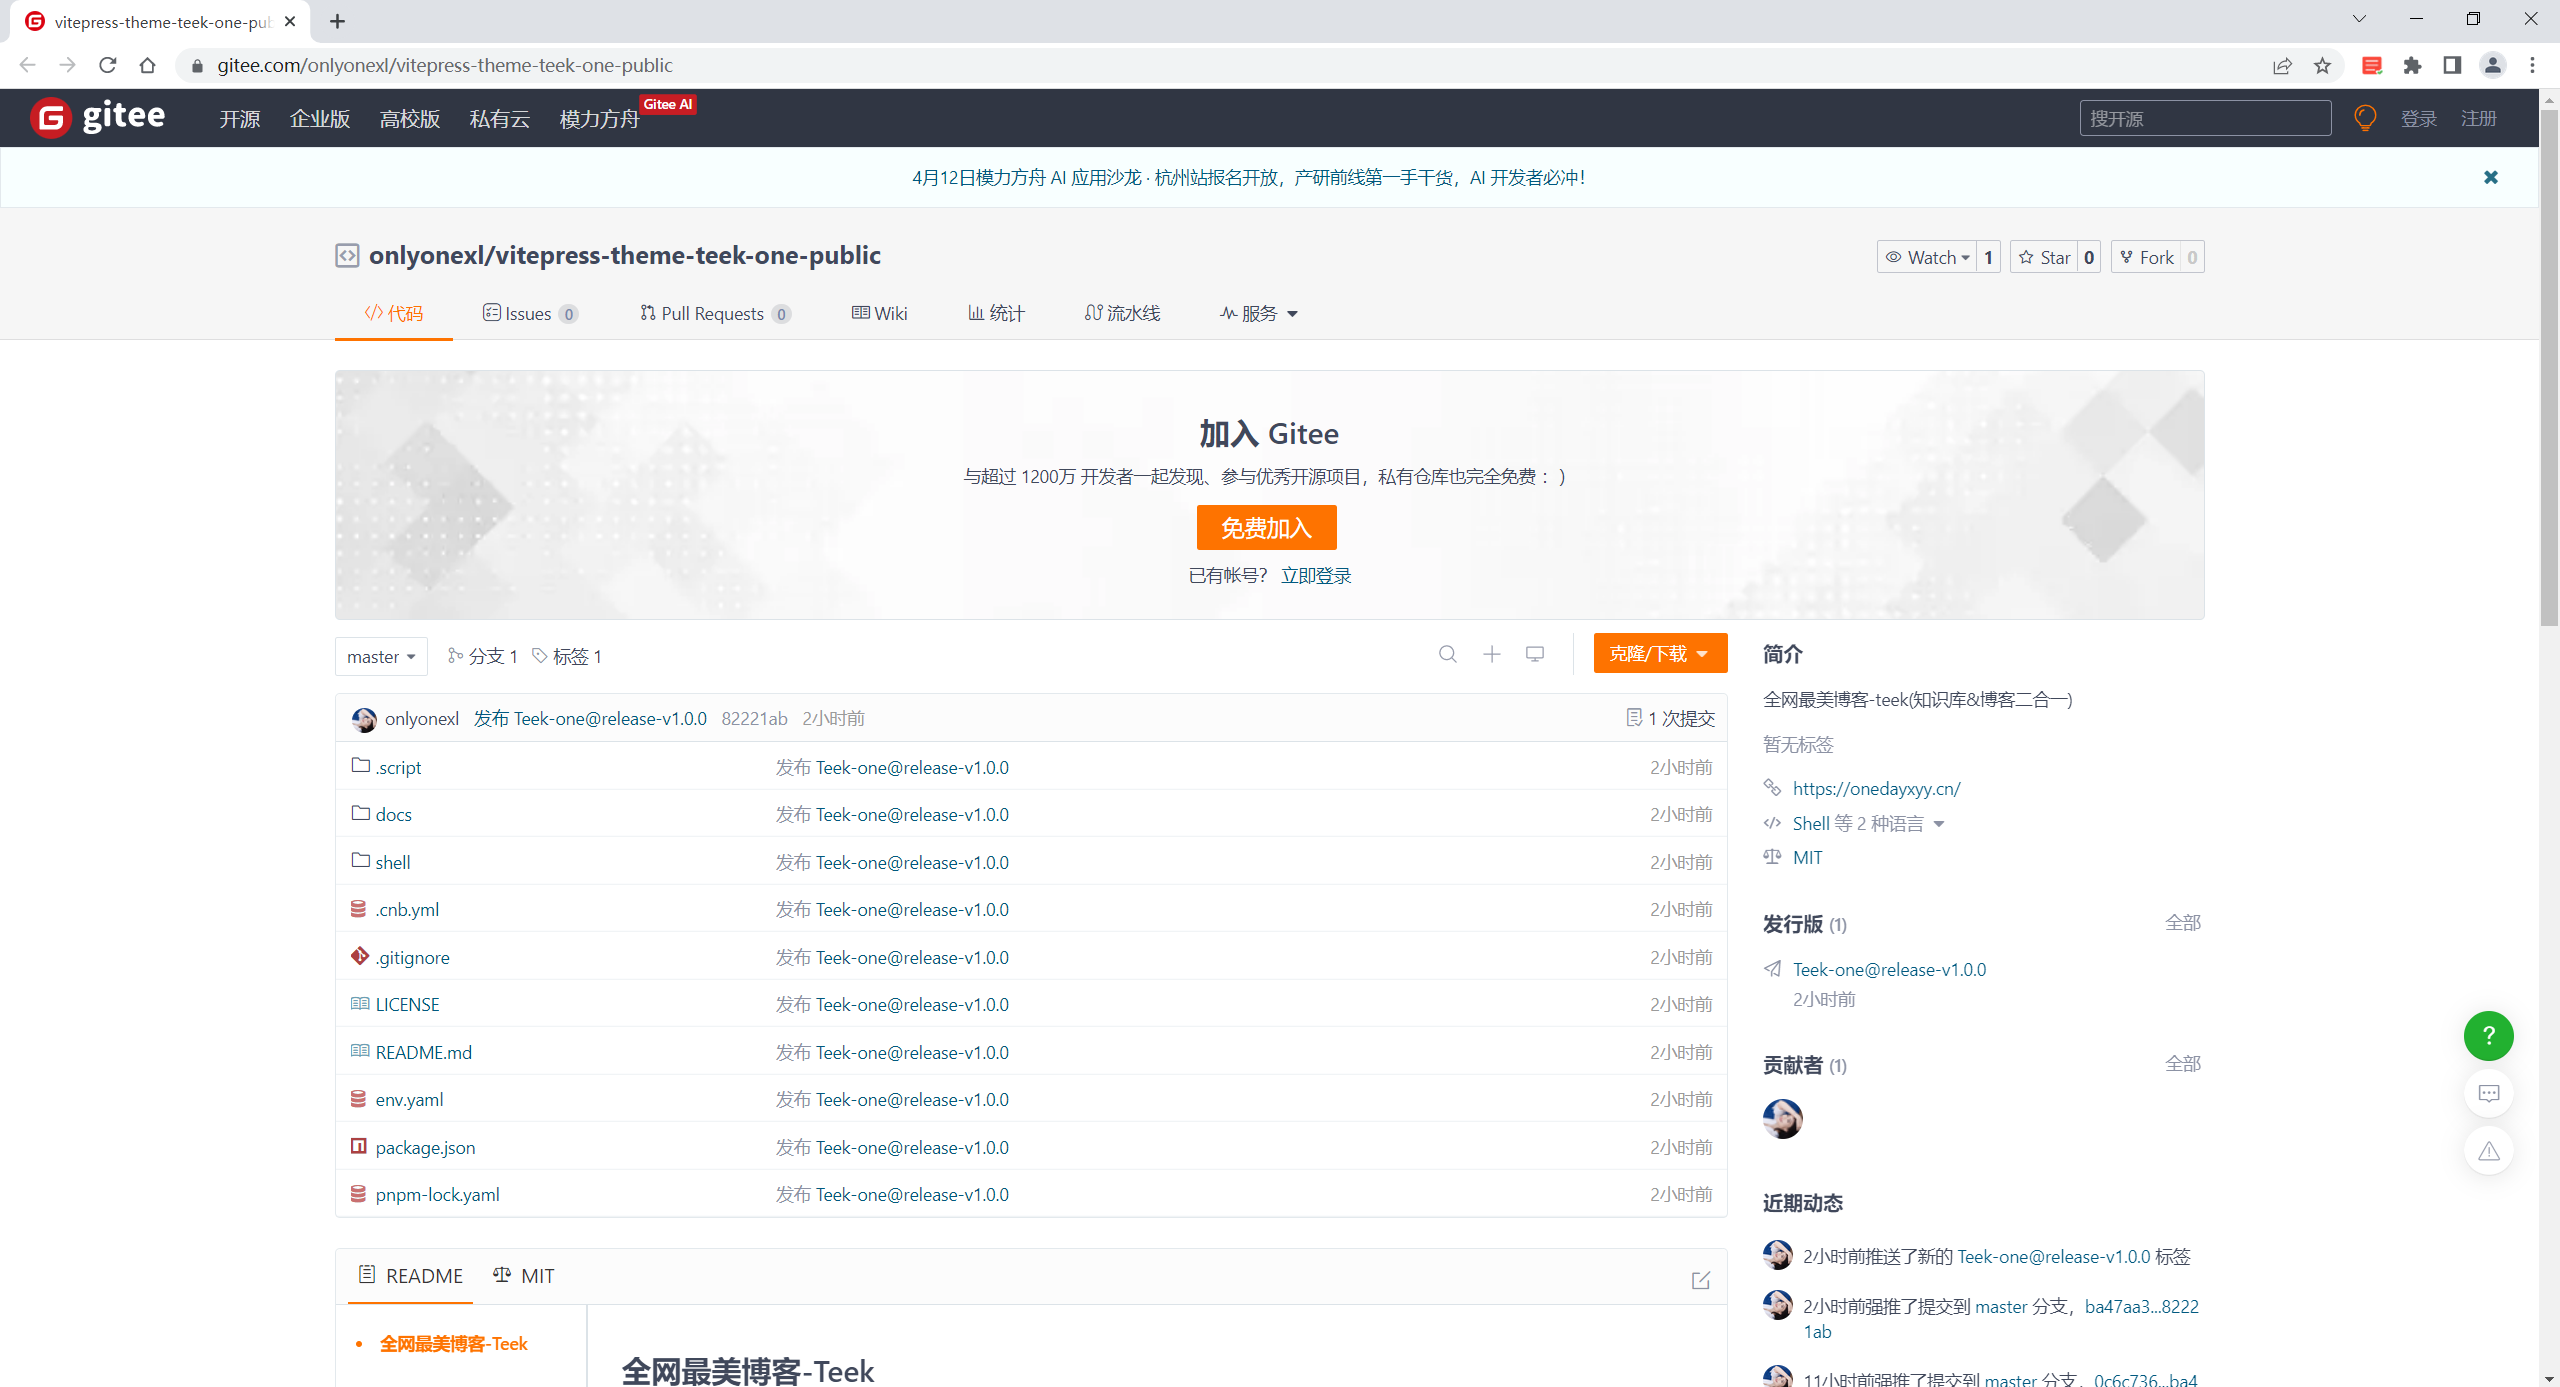2560x1387 pixels.
Task: Switch to the Issues tab
Action: 529,313
